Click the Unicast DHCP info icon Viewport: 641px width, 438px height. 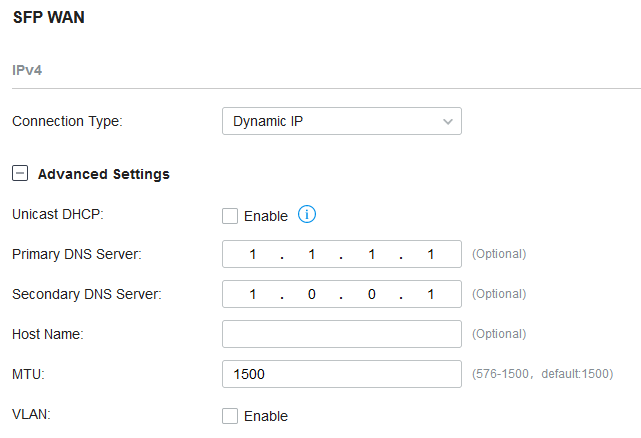pyautogui.click(x=307, y=215)
